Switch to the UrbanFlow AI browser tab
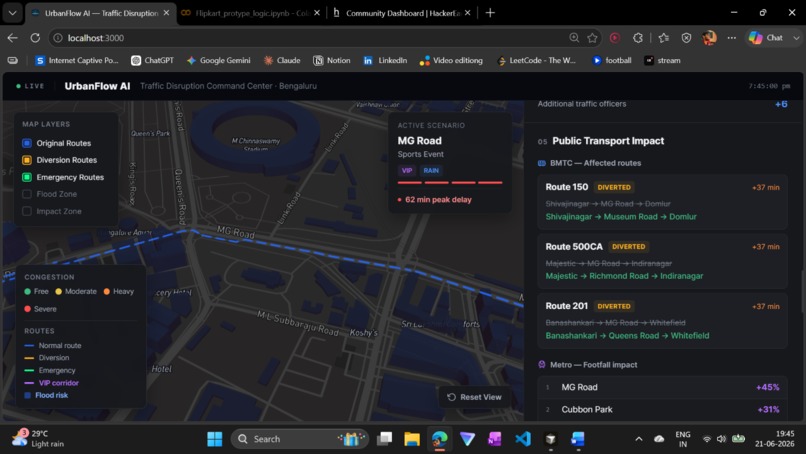Screen dimensions: 806x454 (x=100, y=13)
